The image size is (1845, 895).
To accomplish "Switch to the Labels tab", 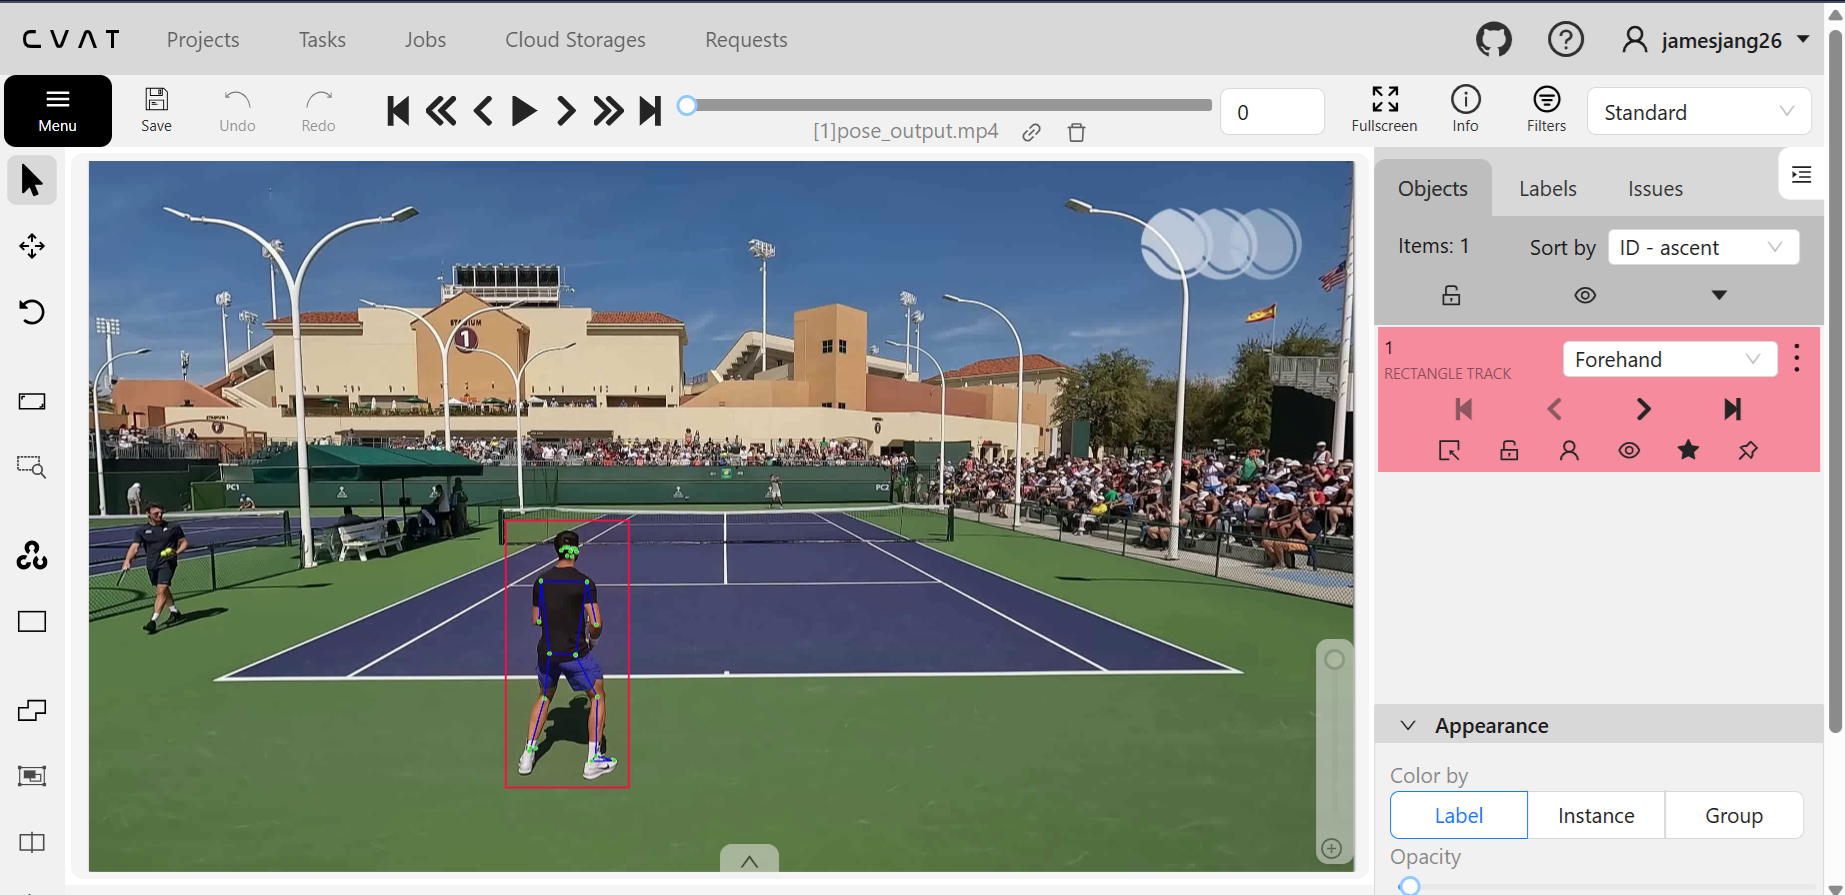I will tap(1547, 189).
